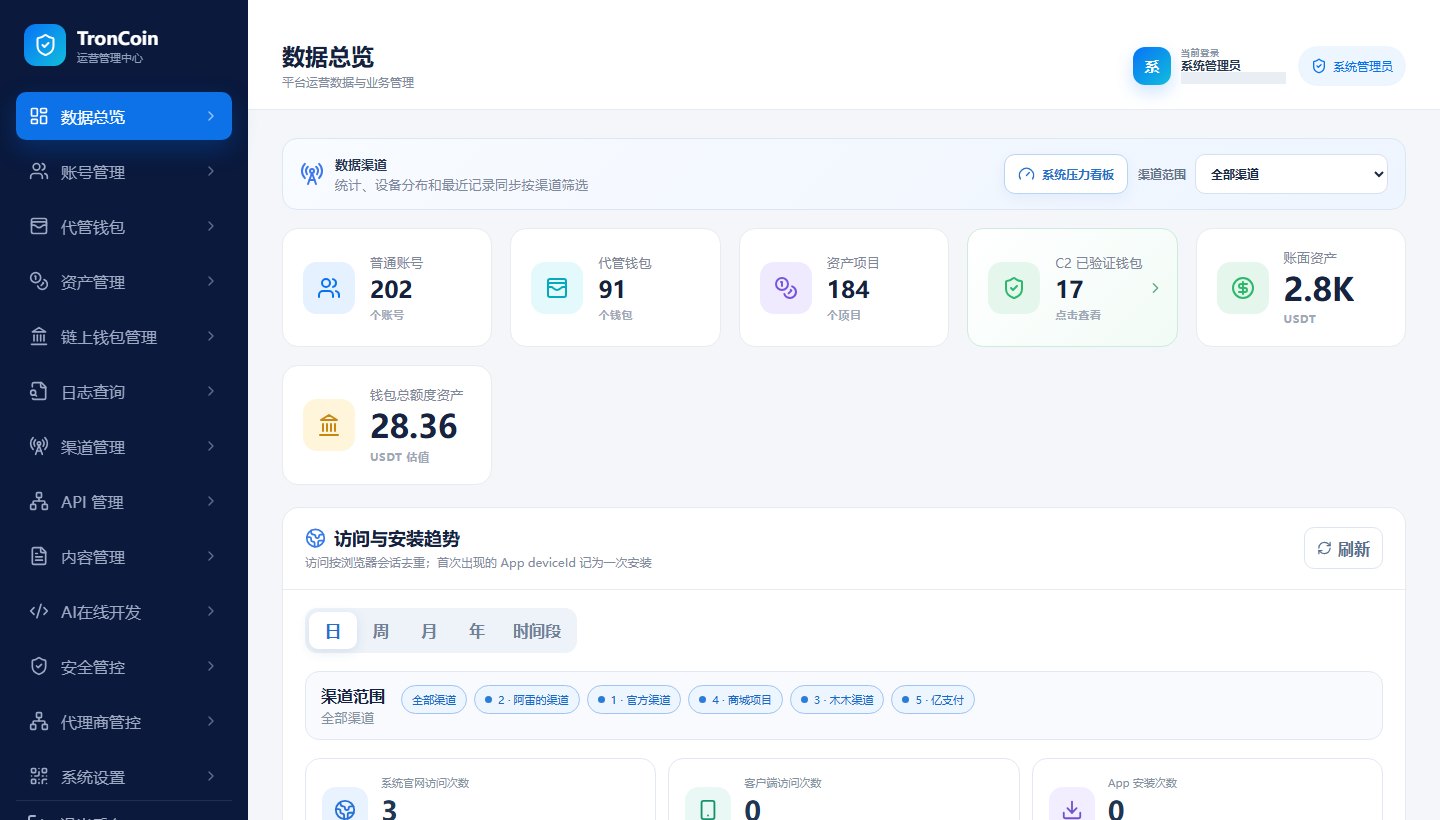Click the 资产项目 184 stat card
This screenshot has width=1440, height=820.
(844, 288)
